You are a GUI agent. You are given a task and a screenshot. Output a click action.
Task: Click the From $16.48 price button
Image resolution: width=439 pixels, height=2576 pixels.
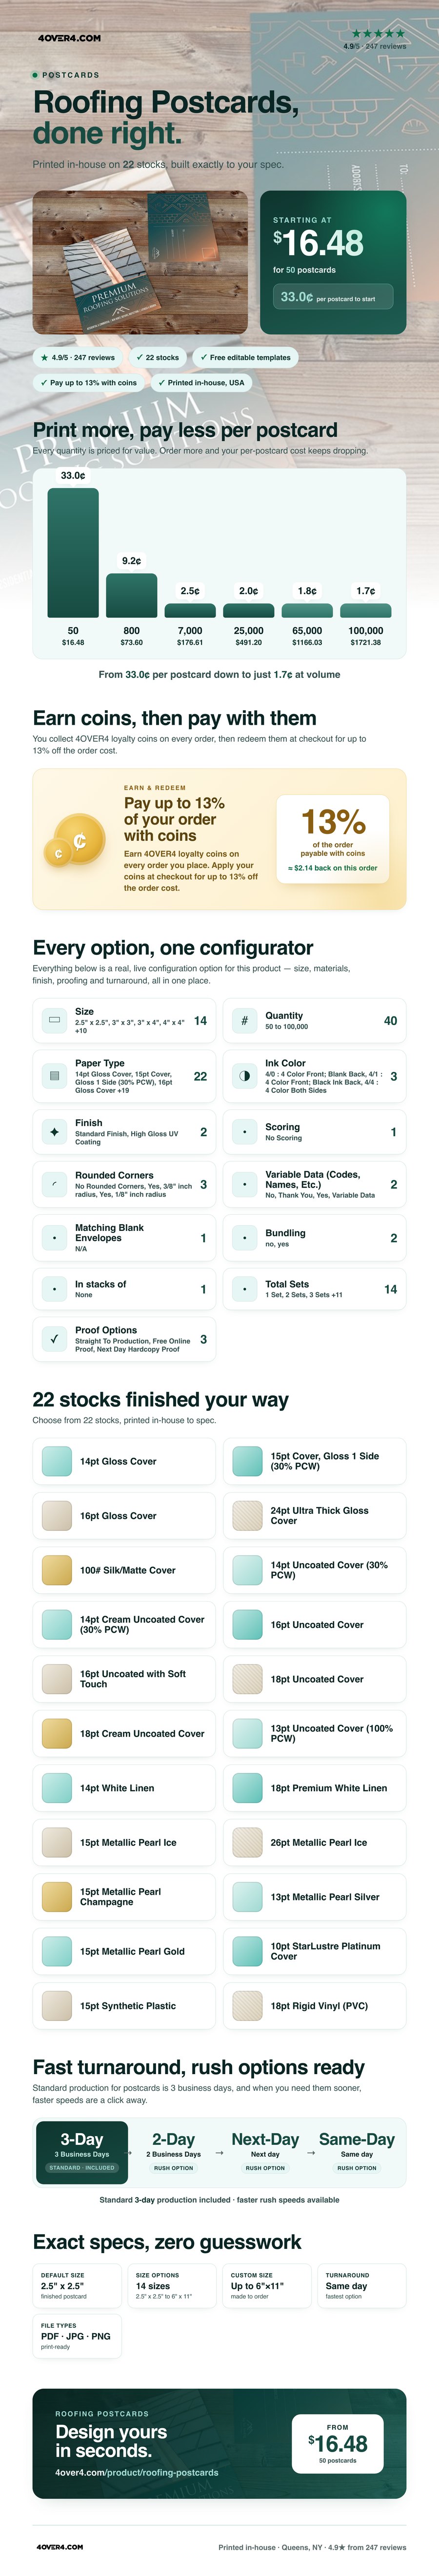[337, 2443]
